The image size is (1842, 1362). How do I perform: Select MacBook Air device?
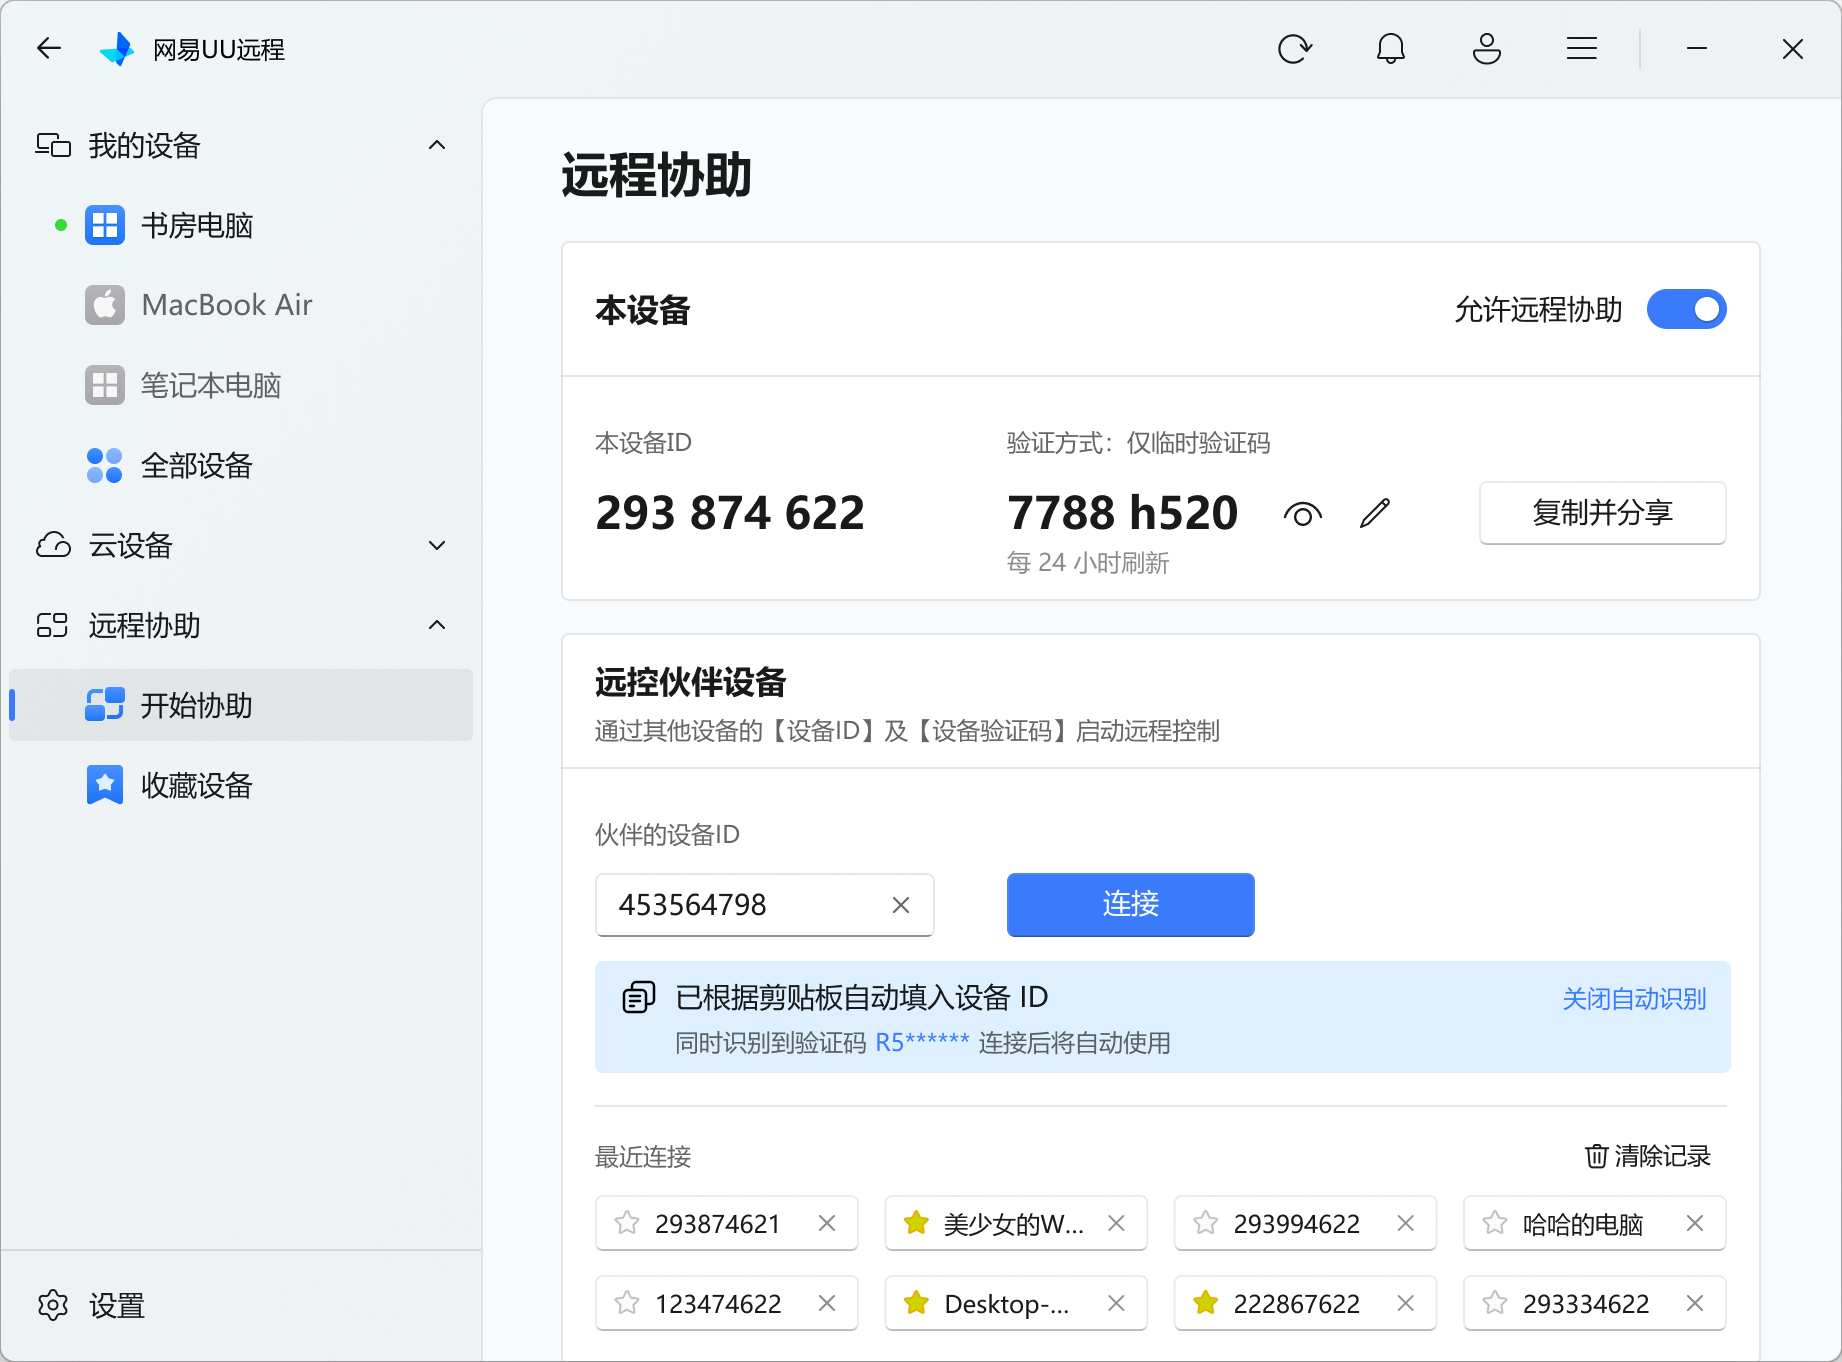(240, 305)
